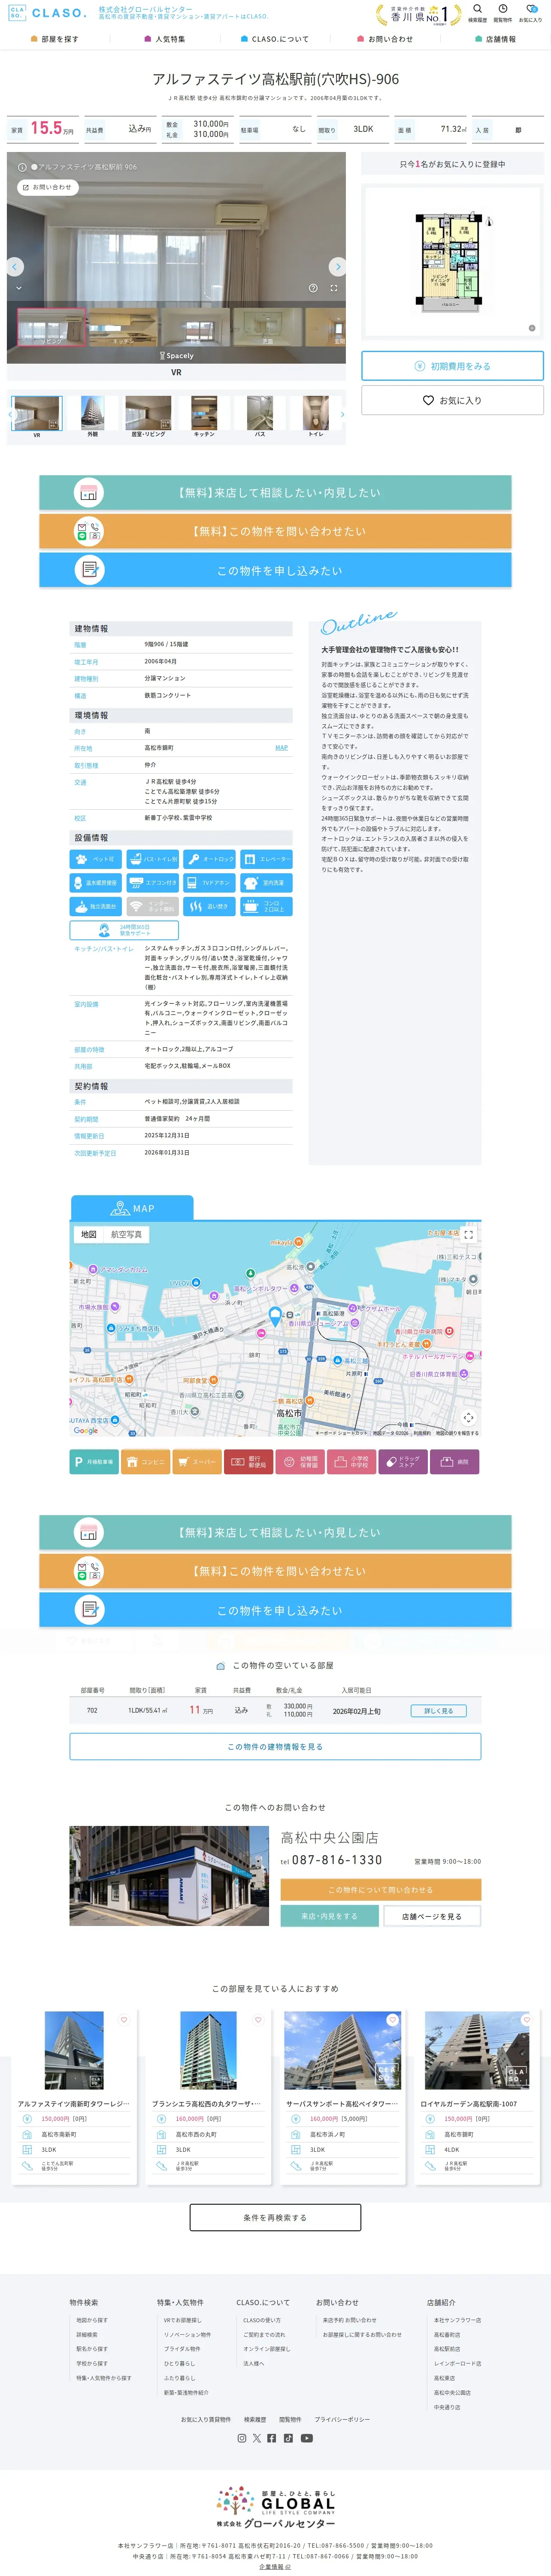
Task: Toggle 月極駐車場 markers on the map
Action: [x=94, y=1462]
